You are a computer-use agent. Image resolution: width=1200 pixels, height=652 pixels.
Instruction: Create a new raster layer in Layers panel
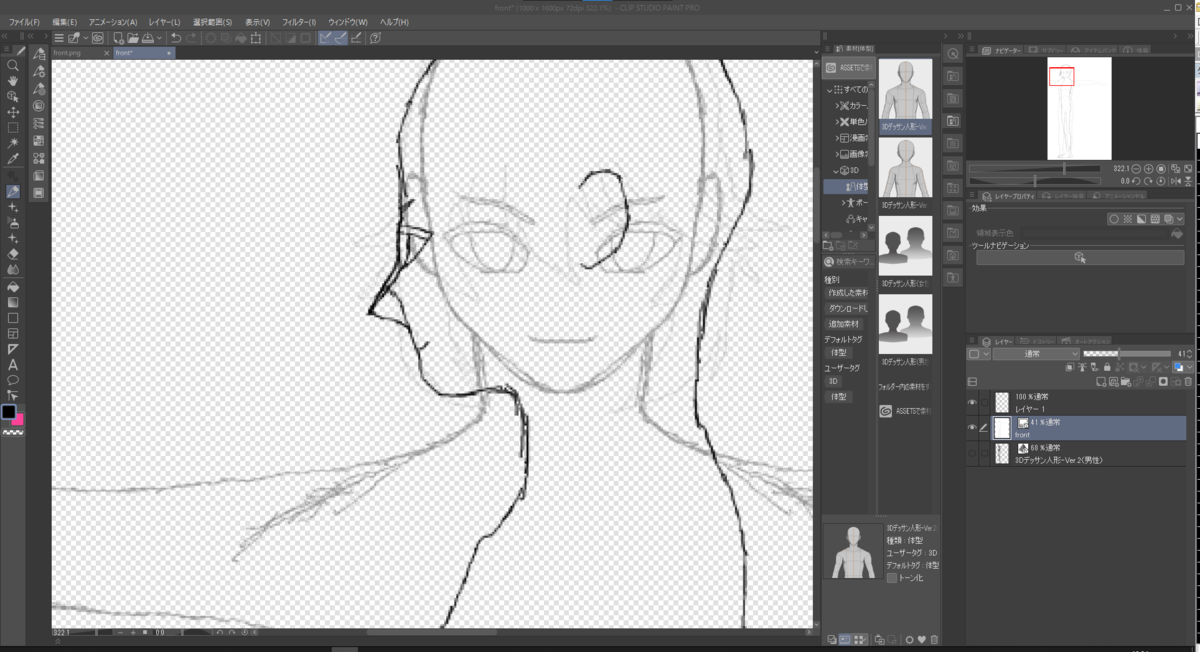1100,382
